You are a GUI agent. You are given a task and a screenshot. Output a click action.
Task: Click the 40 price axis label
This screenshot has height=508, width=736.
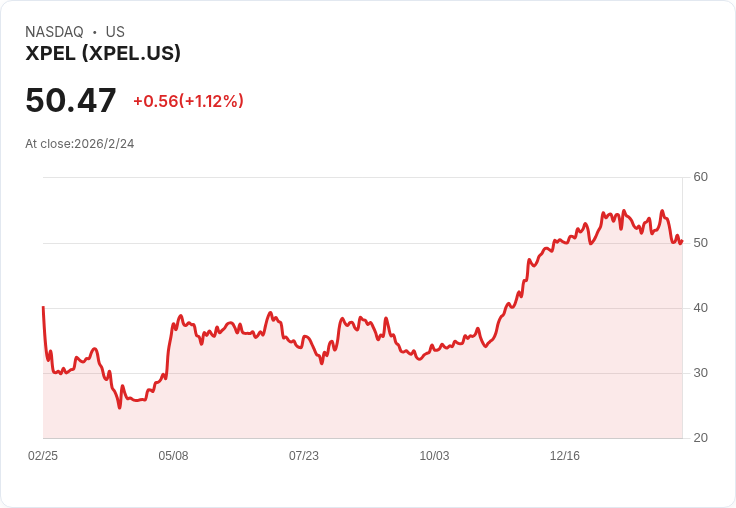tap(700, 308)
